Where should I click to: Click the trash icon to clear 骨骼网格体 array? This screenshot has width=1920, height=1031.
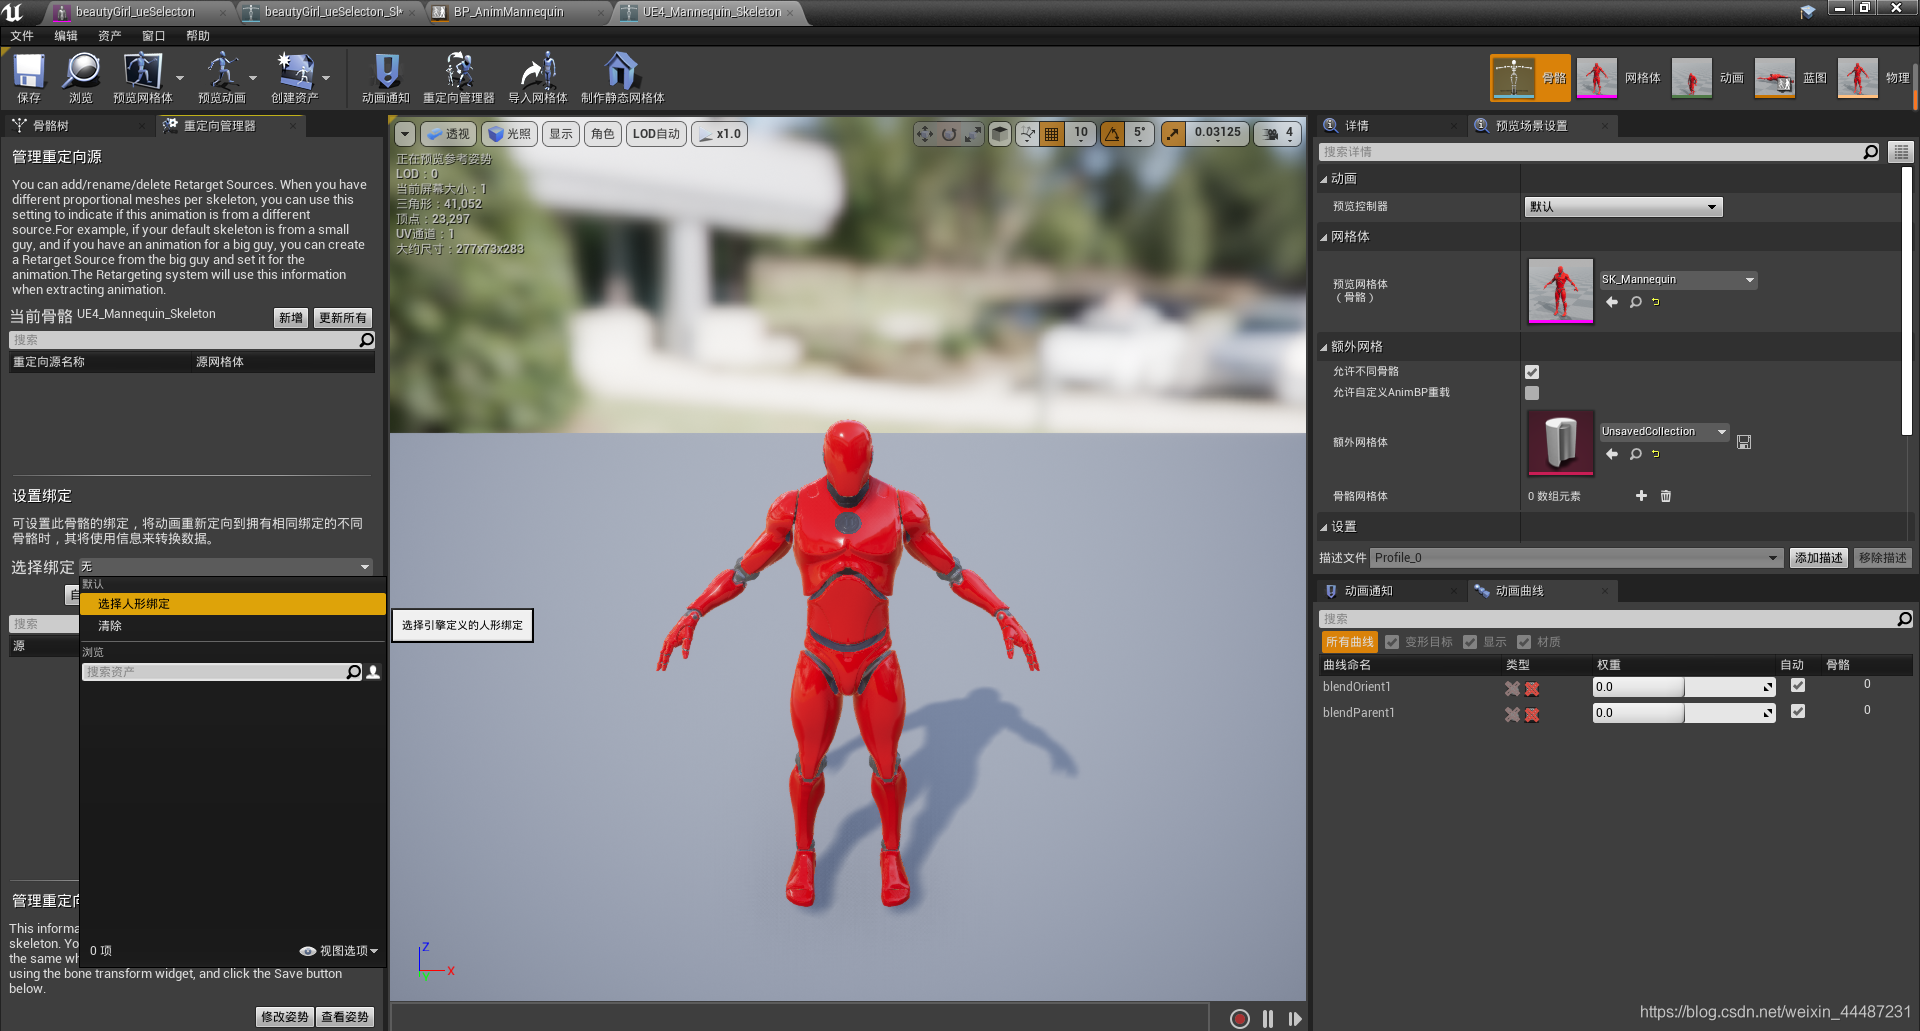[x=1666, y=496]
